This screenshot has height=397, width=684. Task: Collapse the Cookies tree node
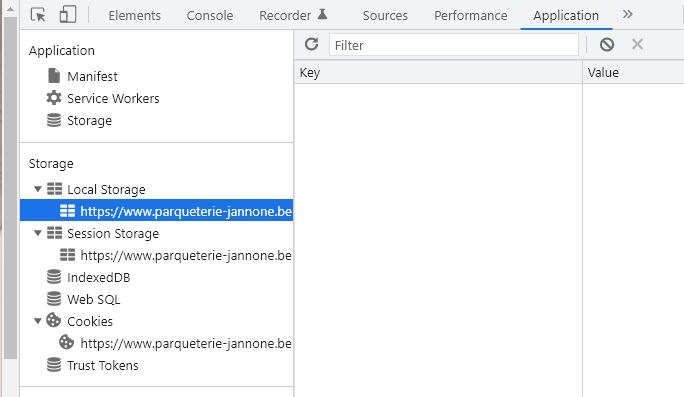pos(38,321)
